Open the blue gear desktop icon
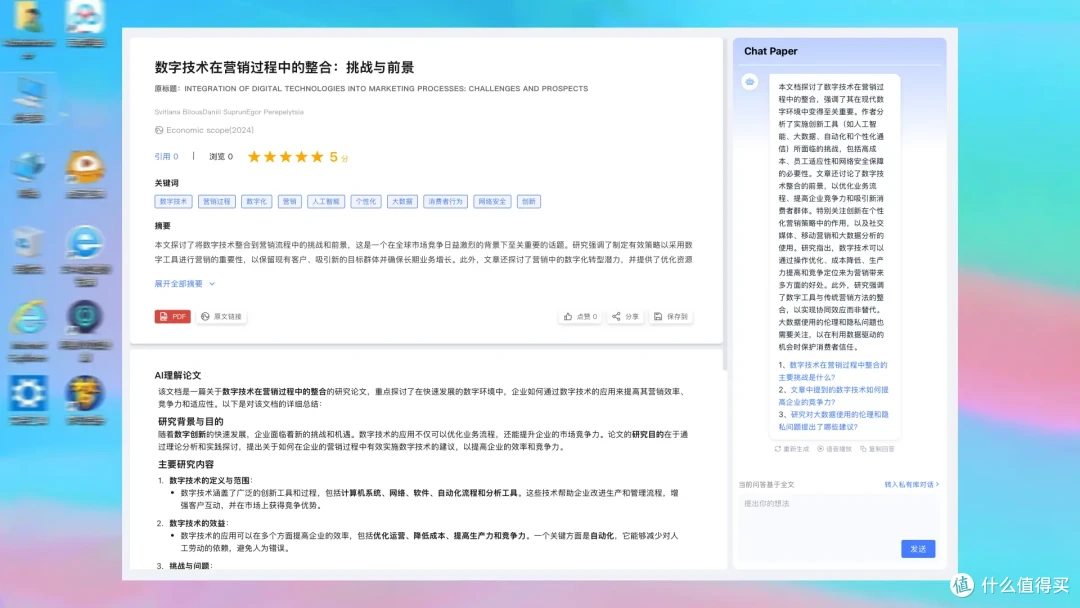 coord(28,393)
